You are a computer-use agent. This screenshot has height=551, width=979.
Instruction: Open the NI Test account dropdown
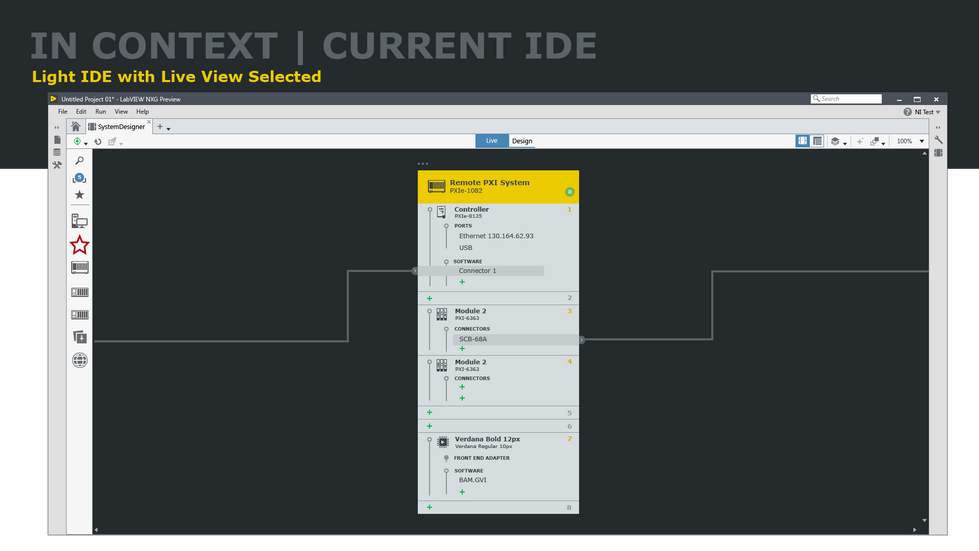click(x=927, y=112)
